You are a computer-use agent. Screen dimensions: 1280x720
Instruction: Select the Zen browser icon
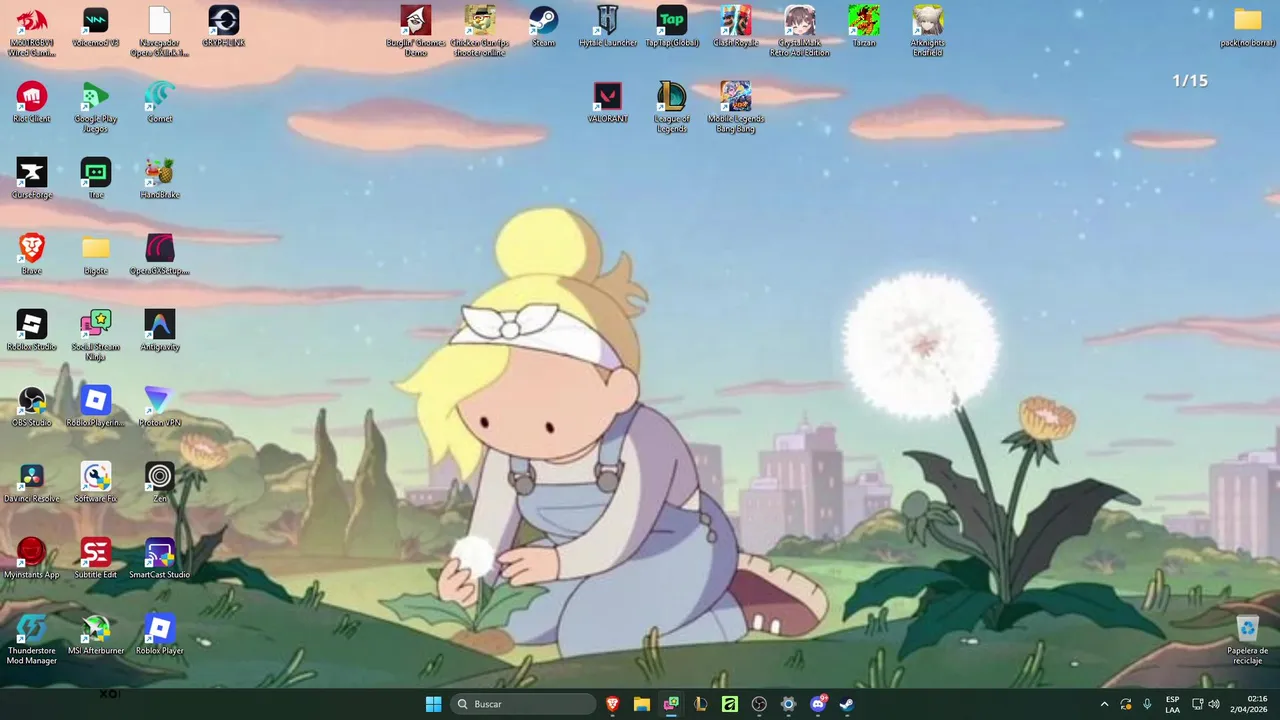tap(160, 483)
